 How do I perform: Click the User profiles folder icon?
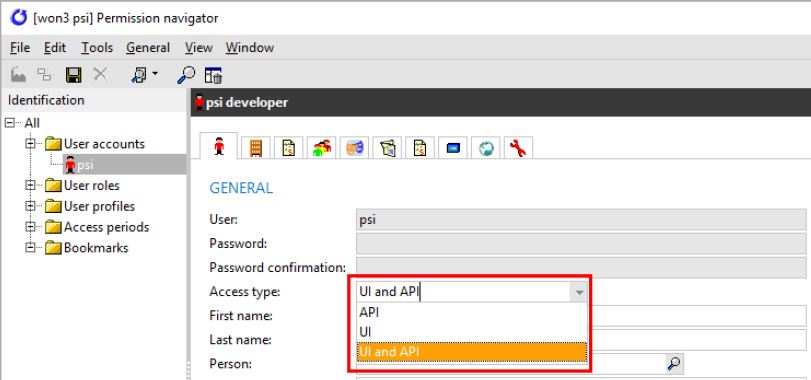coord(53,206)
